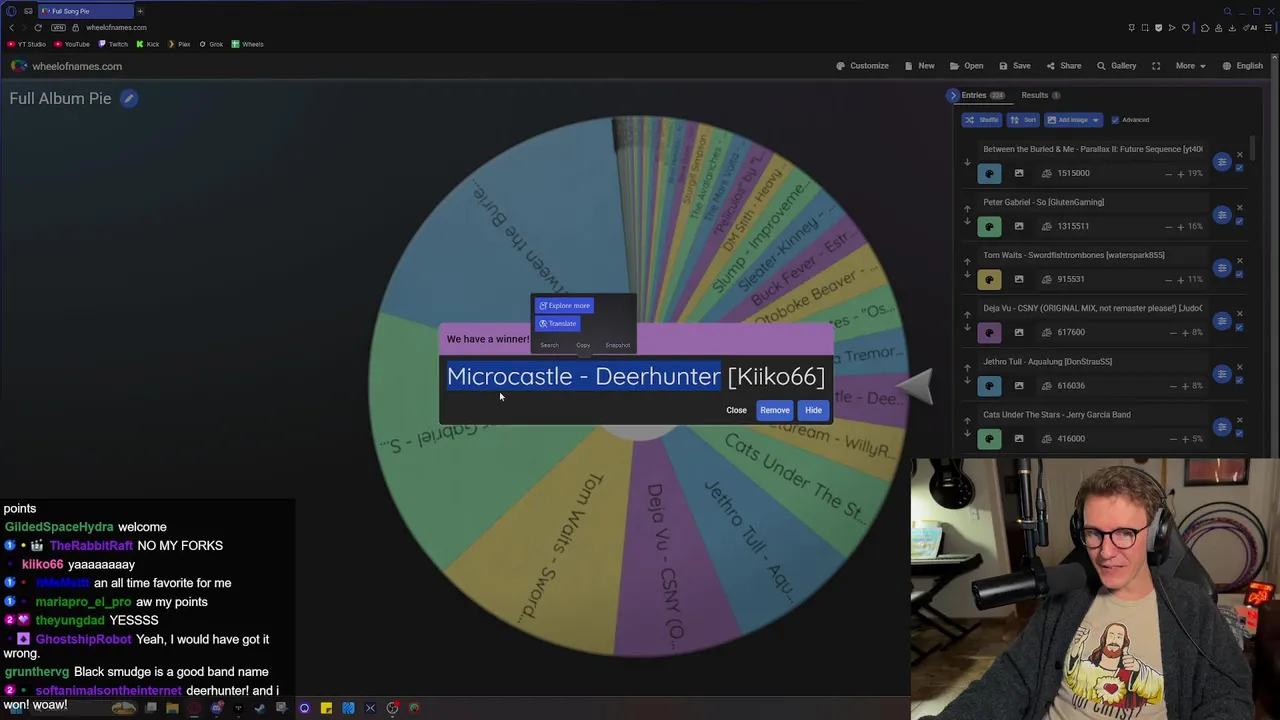Image resolution: width=1280 pixels, height=720 pixels.
Task: Share the wheel
Action: coord(1063,66)
